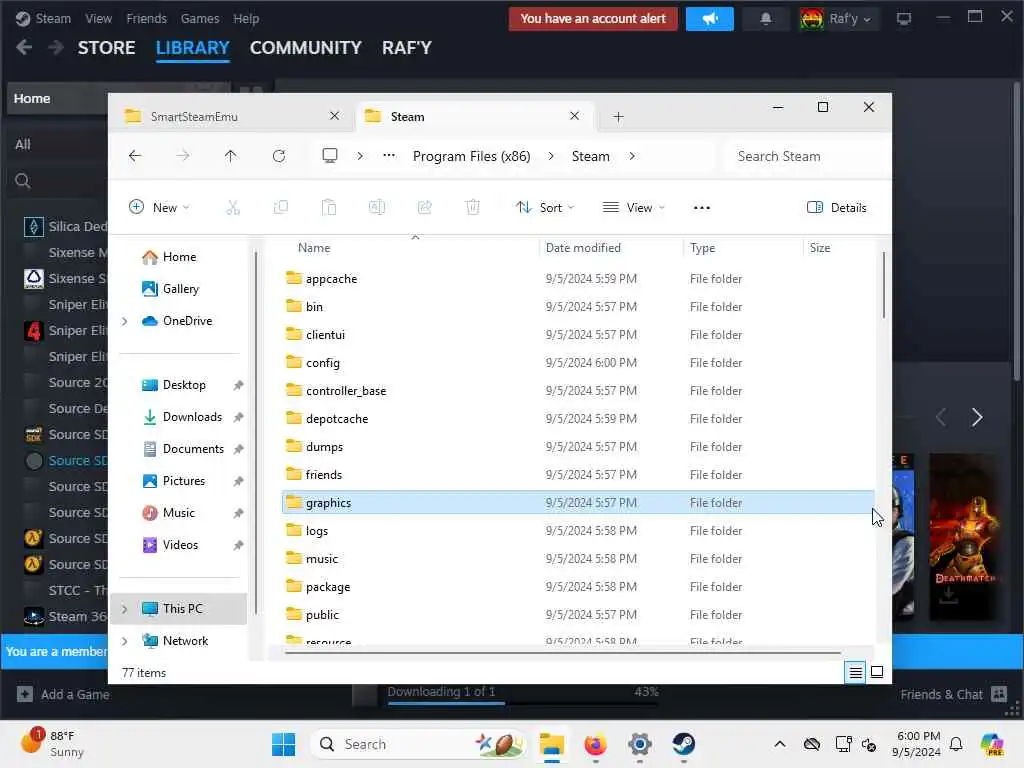Open the New item dropdown
This screenshot has width=1024, height=768.
pyautogui.click(x=159, y=208)
